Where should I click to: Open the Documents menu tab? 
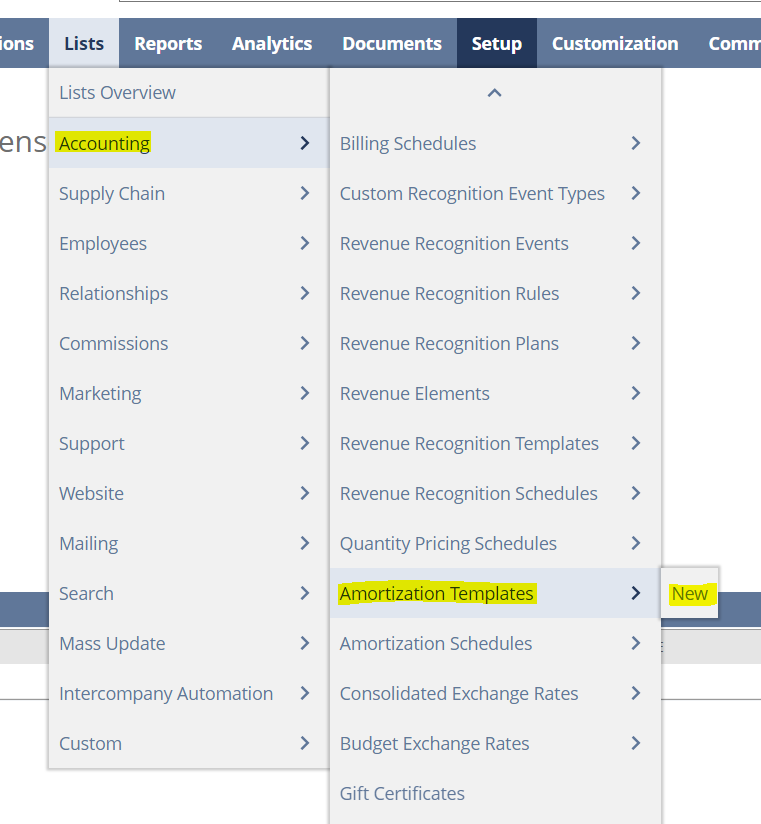point(392,43)
